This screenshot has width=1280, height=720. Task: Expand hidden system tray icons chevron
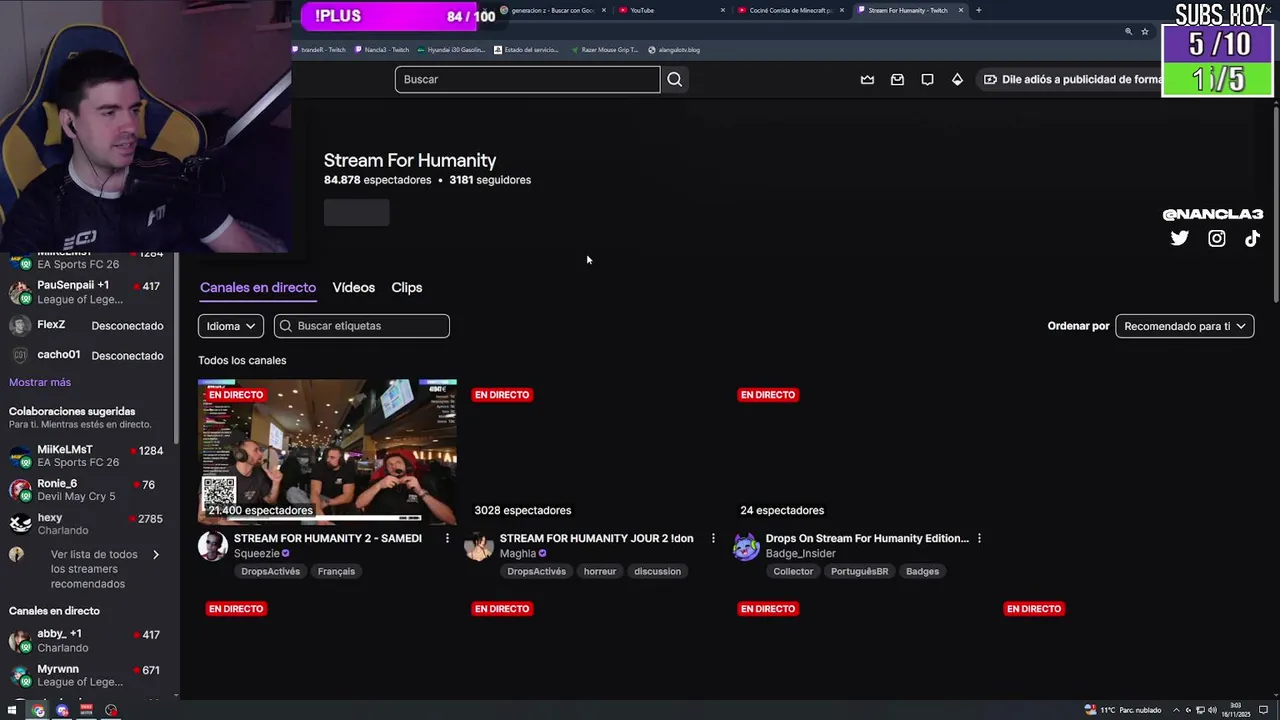[1176, 710]
